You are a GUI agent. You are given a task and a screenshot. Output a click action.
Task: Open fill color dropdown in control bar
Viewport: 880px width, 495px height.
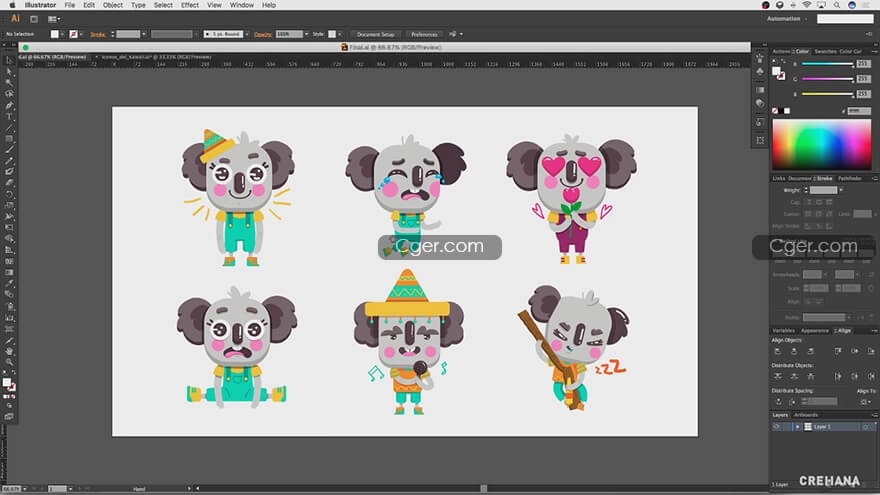pyautogui.click(x=62, y=34)
